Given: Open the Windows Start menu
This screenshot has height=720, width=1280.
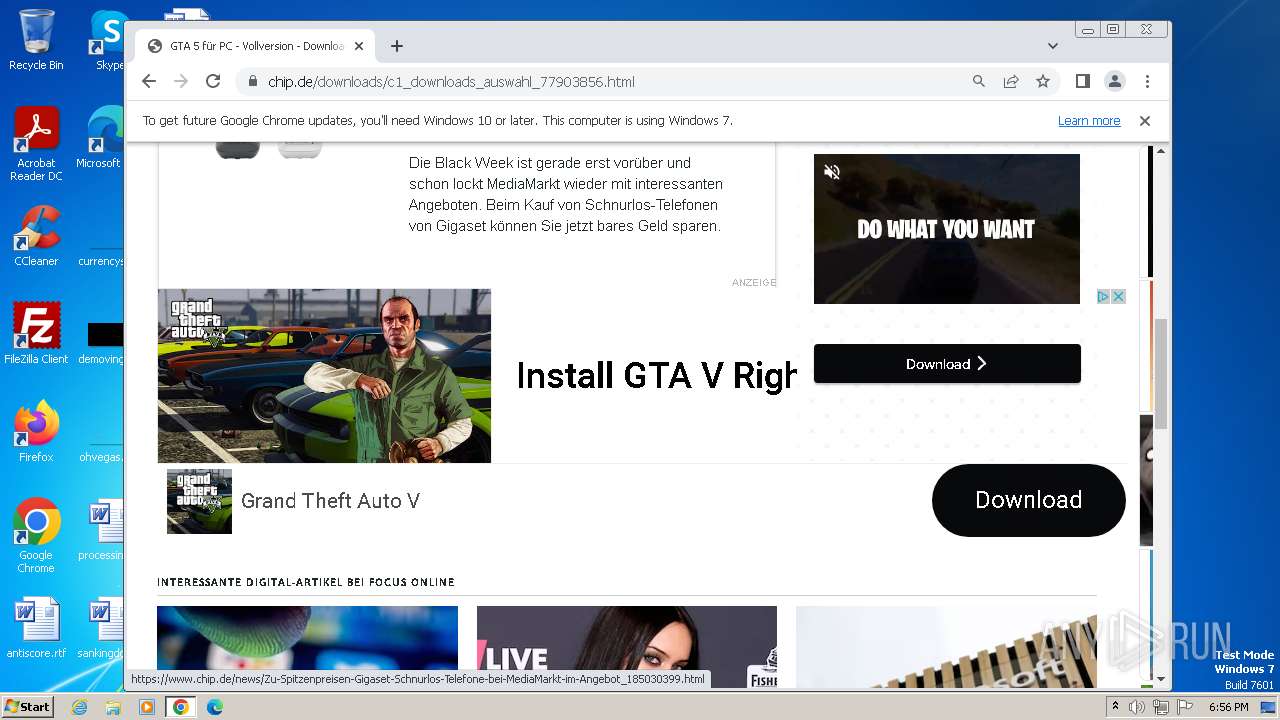Looking at the screenshot, I should (x=28, y=707).
